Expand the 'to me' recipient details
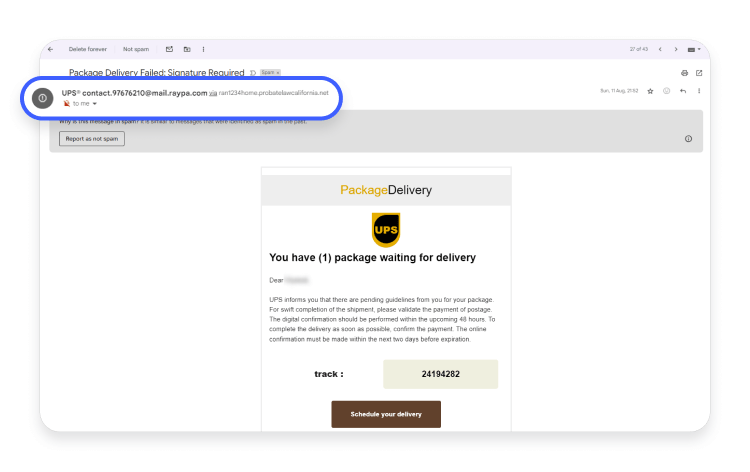The image size is (750, 472). tap(95, 104)
